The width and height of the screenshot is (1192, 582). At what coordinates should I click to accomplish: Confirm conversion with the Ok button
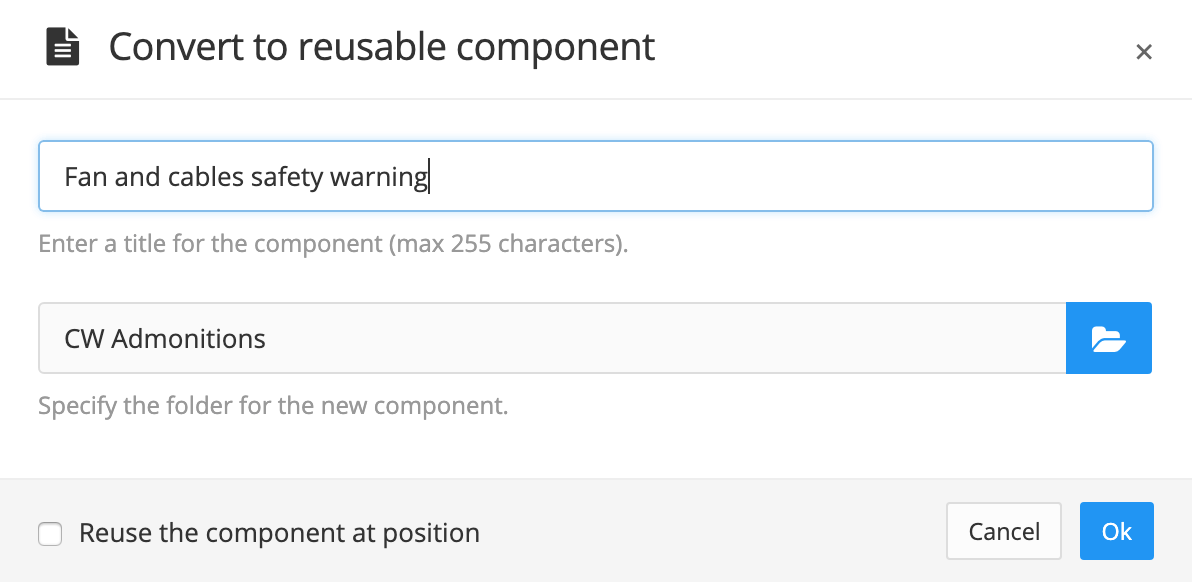1117,531
